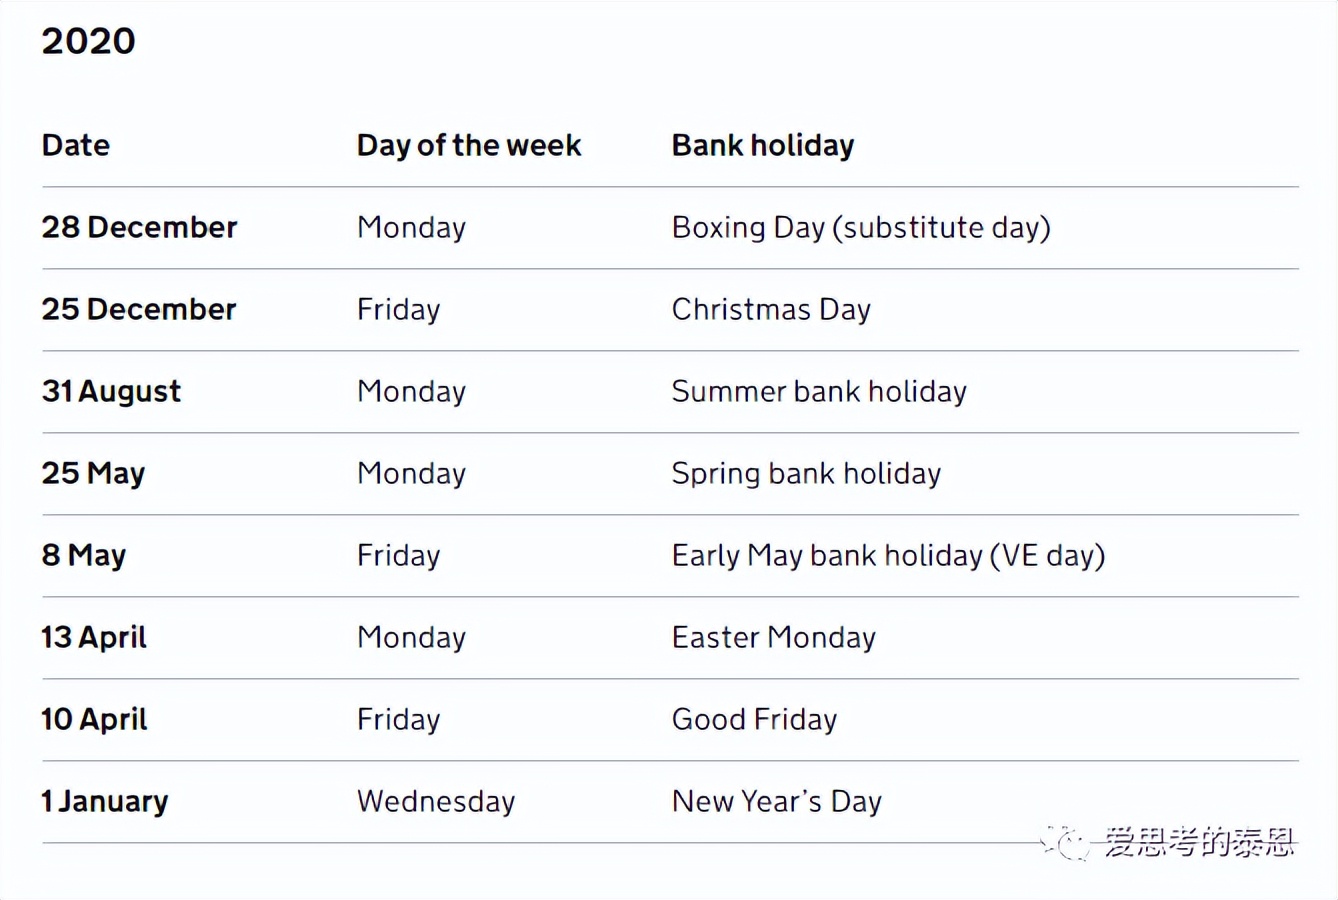
Task: Select the Day of the week header
Action: (468, 146)
